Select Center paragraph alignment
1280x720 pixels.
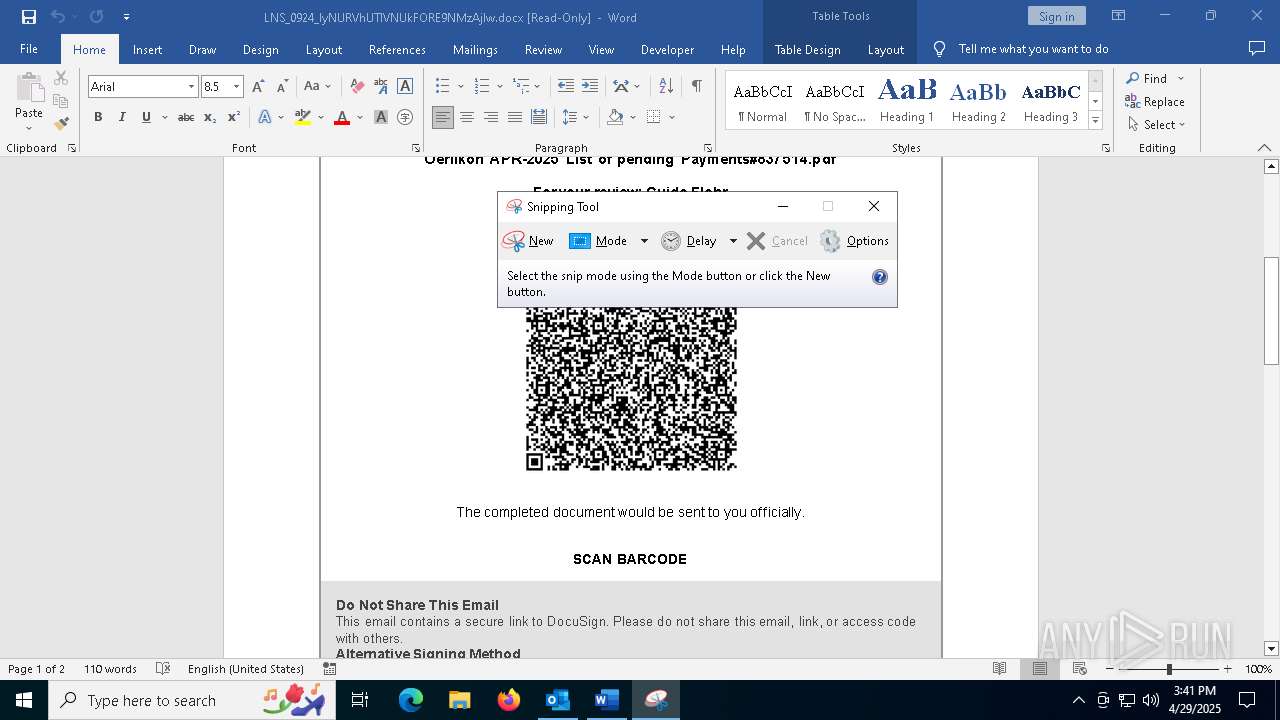(467, 117)
